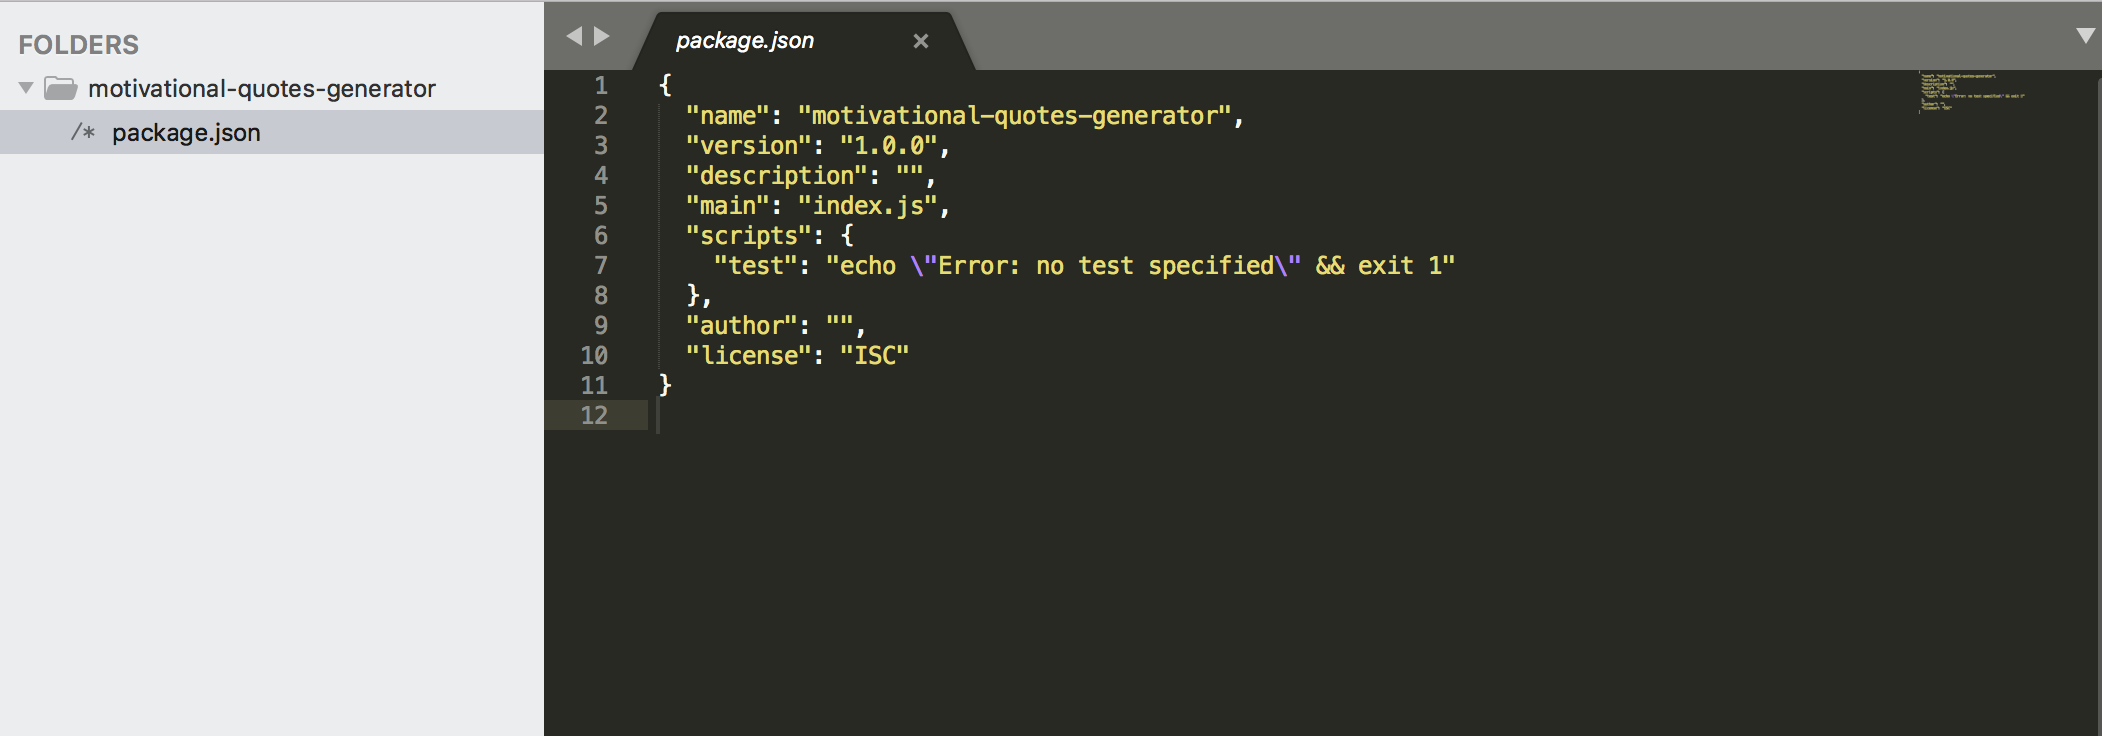Click the FOLDERS sidebar heading
This screenshot has width=2102, height=736.
78,45
